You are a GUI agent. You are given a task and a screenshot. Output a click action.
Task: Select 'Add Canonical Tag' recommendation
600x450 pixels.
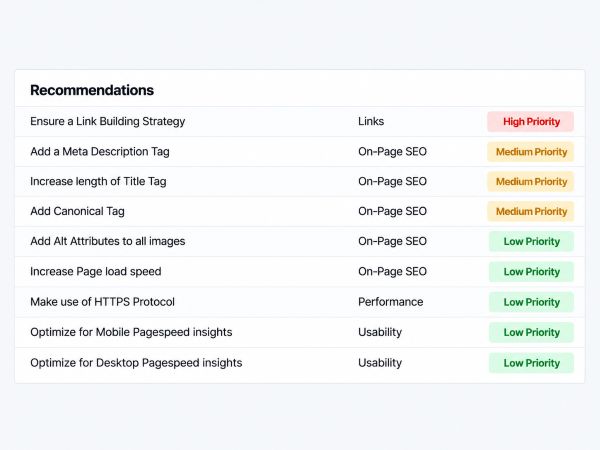click(77, 211)
